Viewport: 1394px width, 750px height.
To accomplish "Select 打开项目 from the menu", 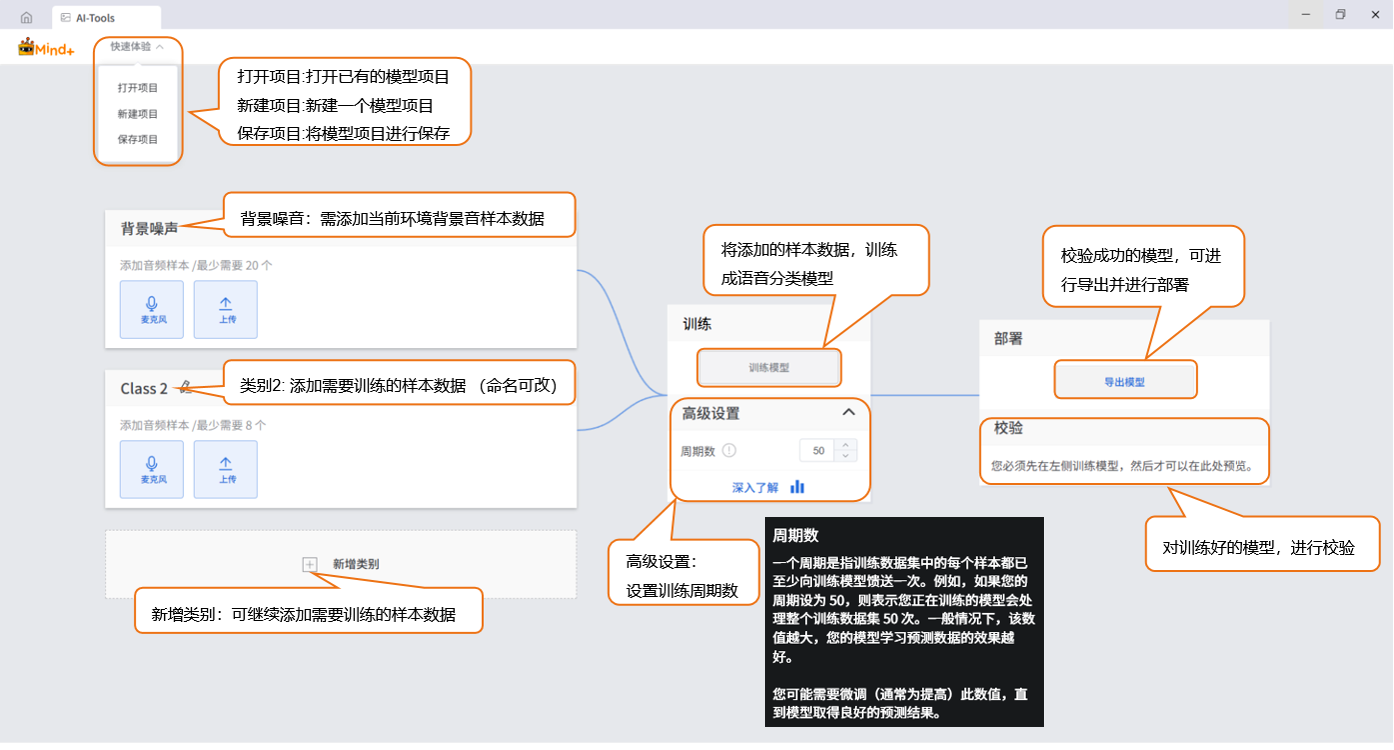I will [x=138, y=88].
